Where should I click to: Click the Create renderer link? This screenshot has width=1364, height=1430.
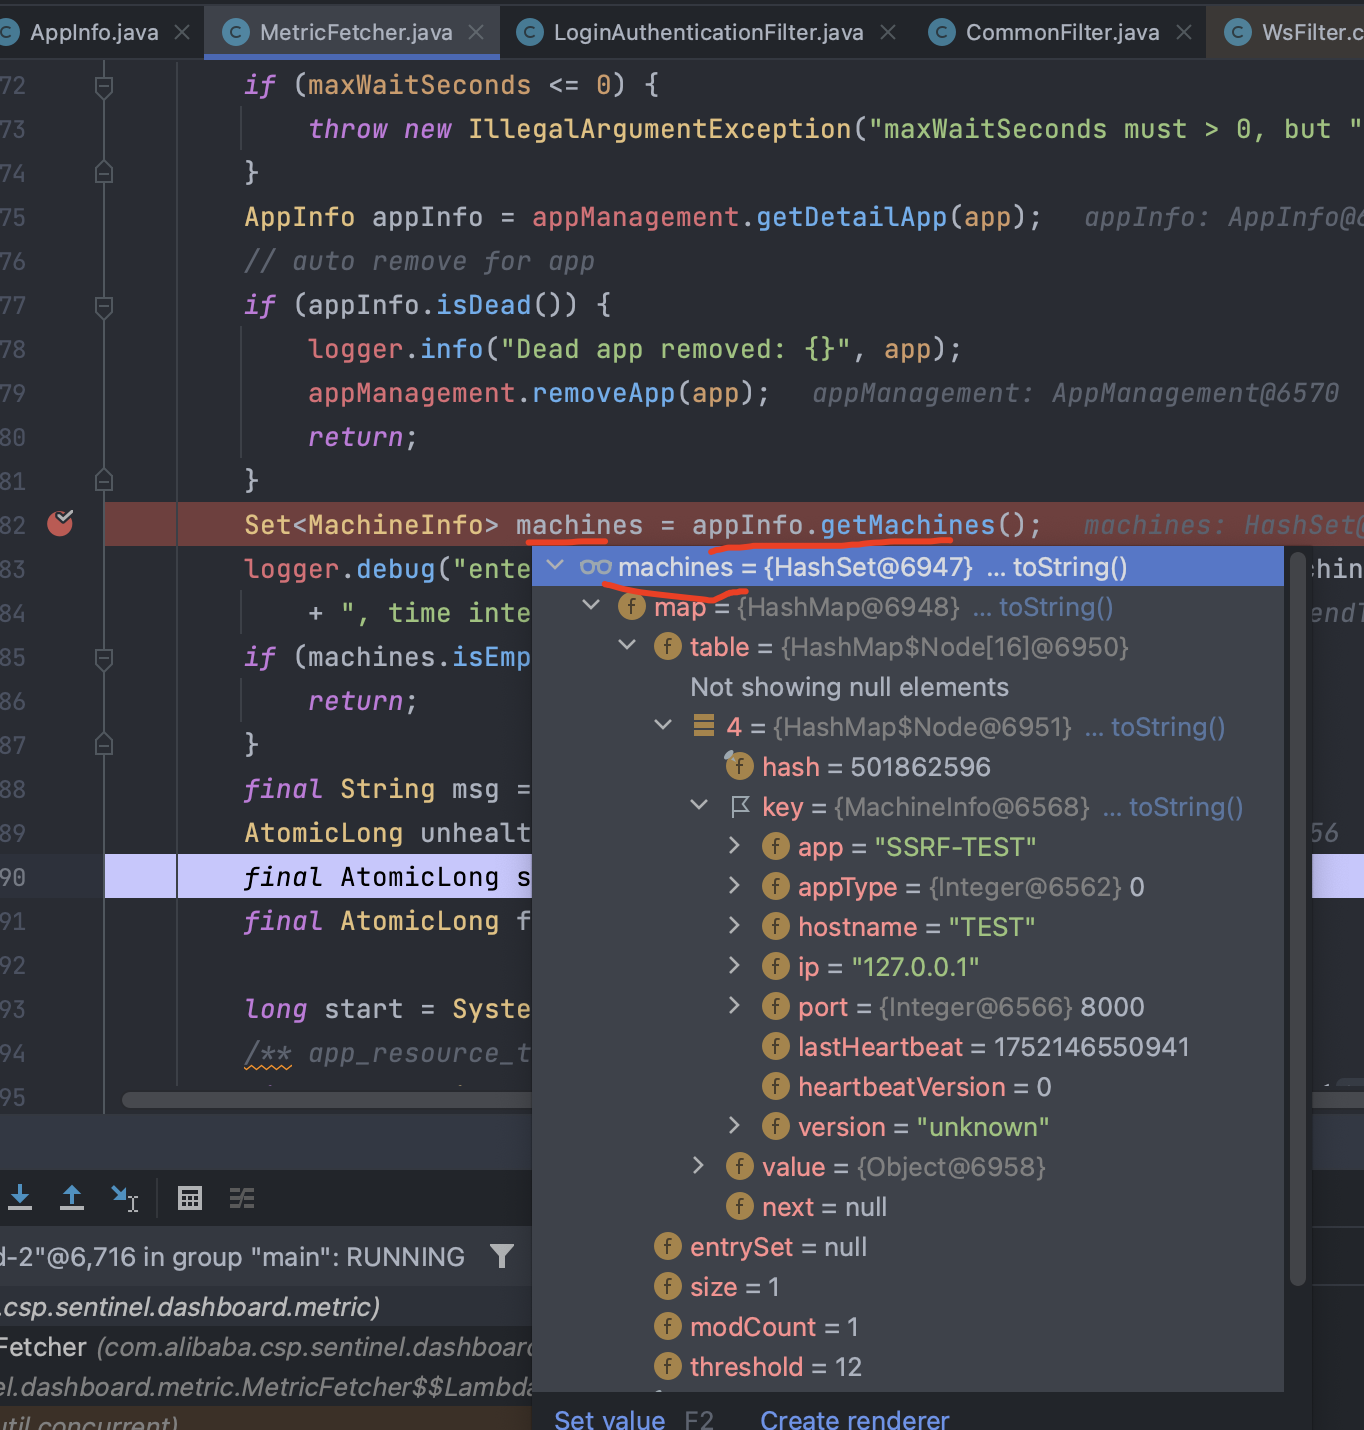[x=854, y=1419]
